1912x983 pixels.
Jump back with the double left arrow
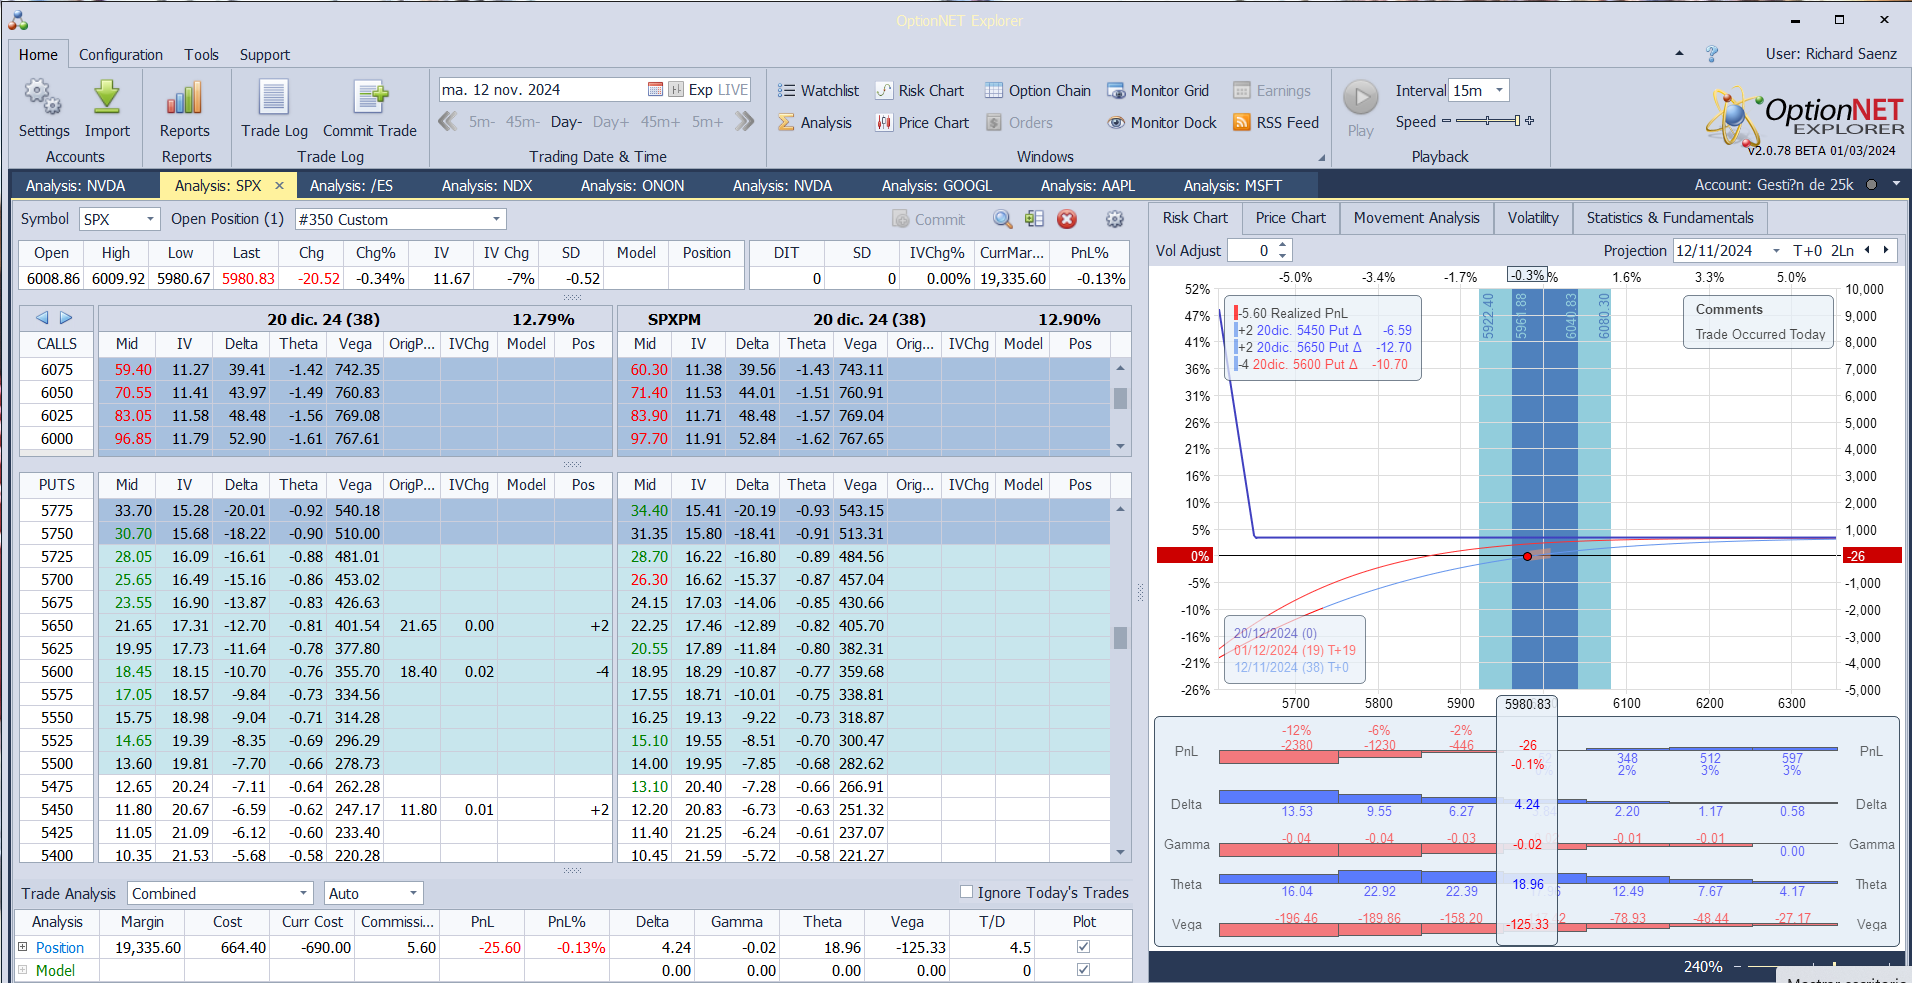tap(448, 122)
